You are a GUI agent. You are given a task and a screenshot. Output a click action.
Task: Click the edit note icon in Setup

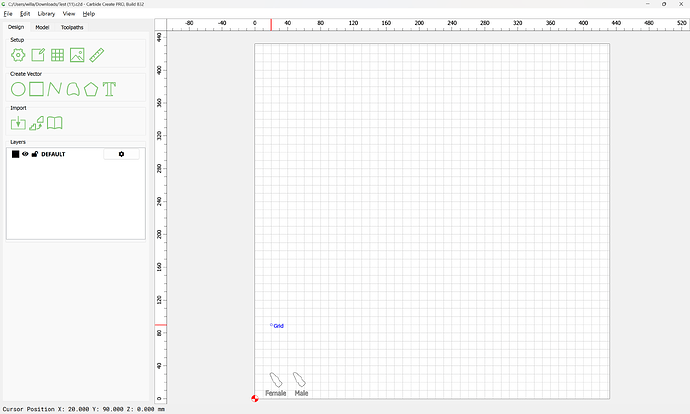tap(38, 55)
